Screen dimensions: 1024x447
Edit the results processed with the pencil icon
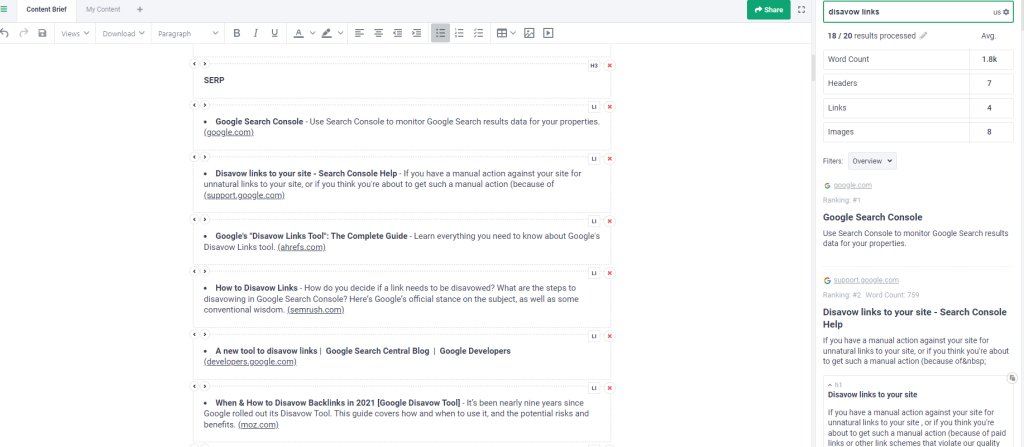[923, 36]
